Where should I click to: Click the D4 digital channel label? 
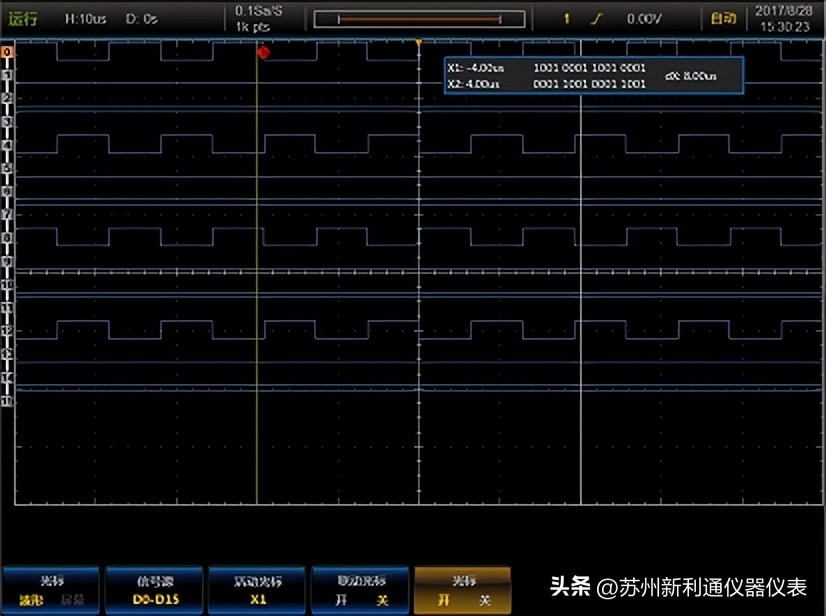[7, 145]
